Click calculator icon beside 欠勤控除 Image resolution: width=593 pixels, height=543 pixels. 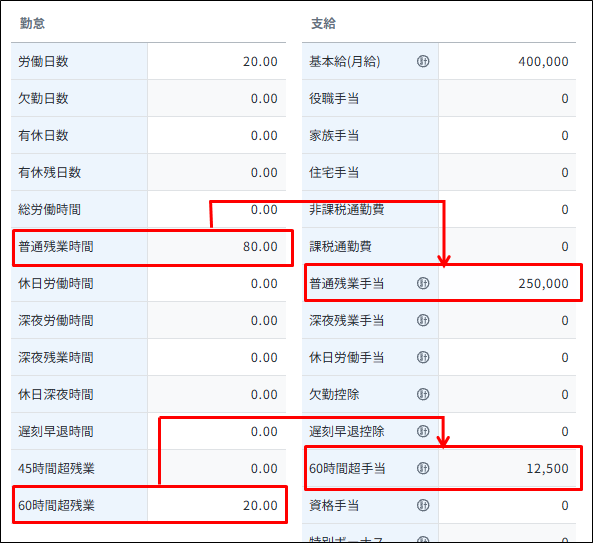coord(423,394)
